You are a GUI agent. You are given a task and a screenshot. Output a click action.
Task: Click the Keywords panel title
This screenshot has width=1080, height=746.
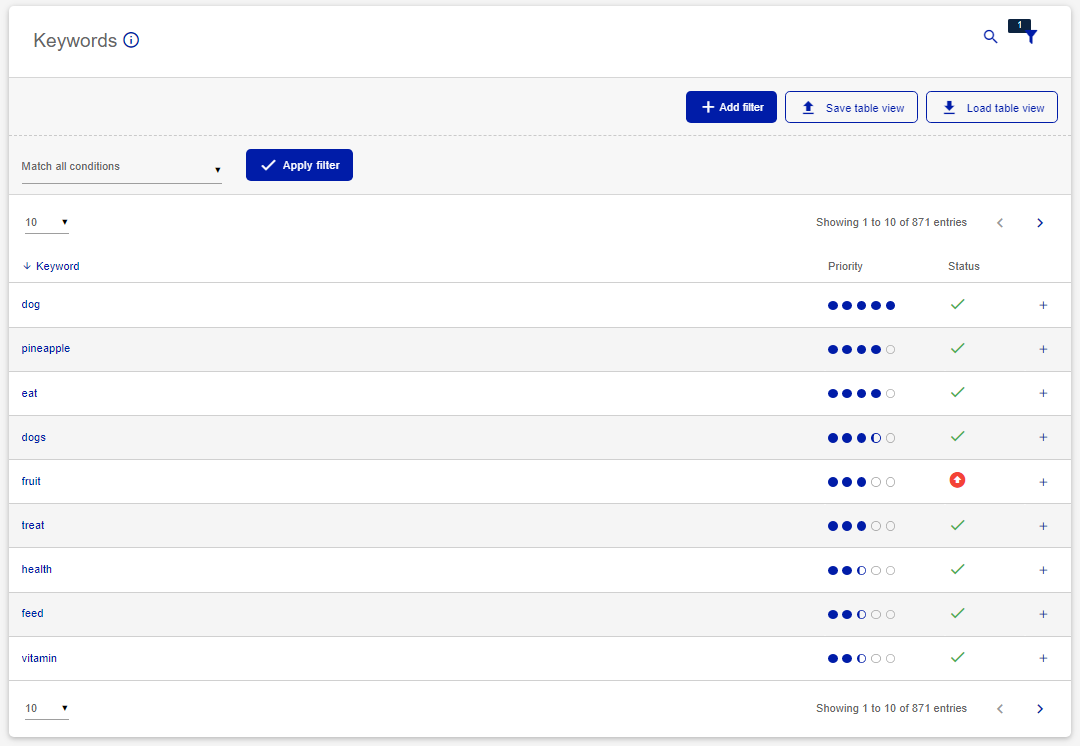point(75,41)
